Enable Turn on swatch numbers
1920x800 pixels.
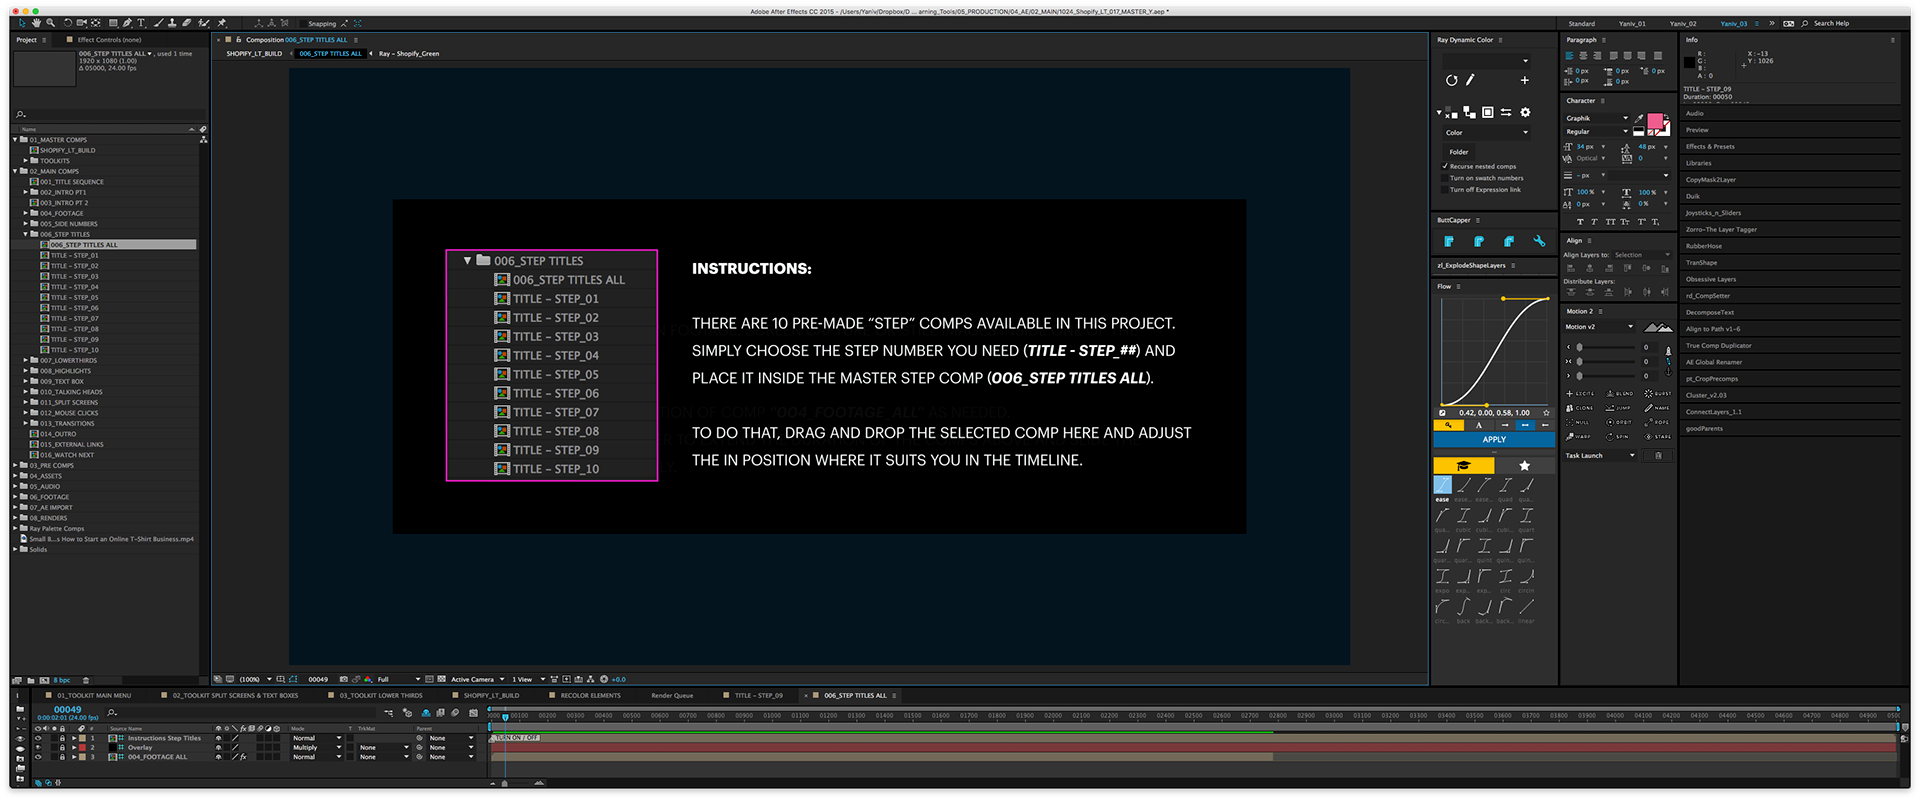(1444, 178)
